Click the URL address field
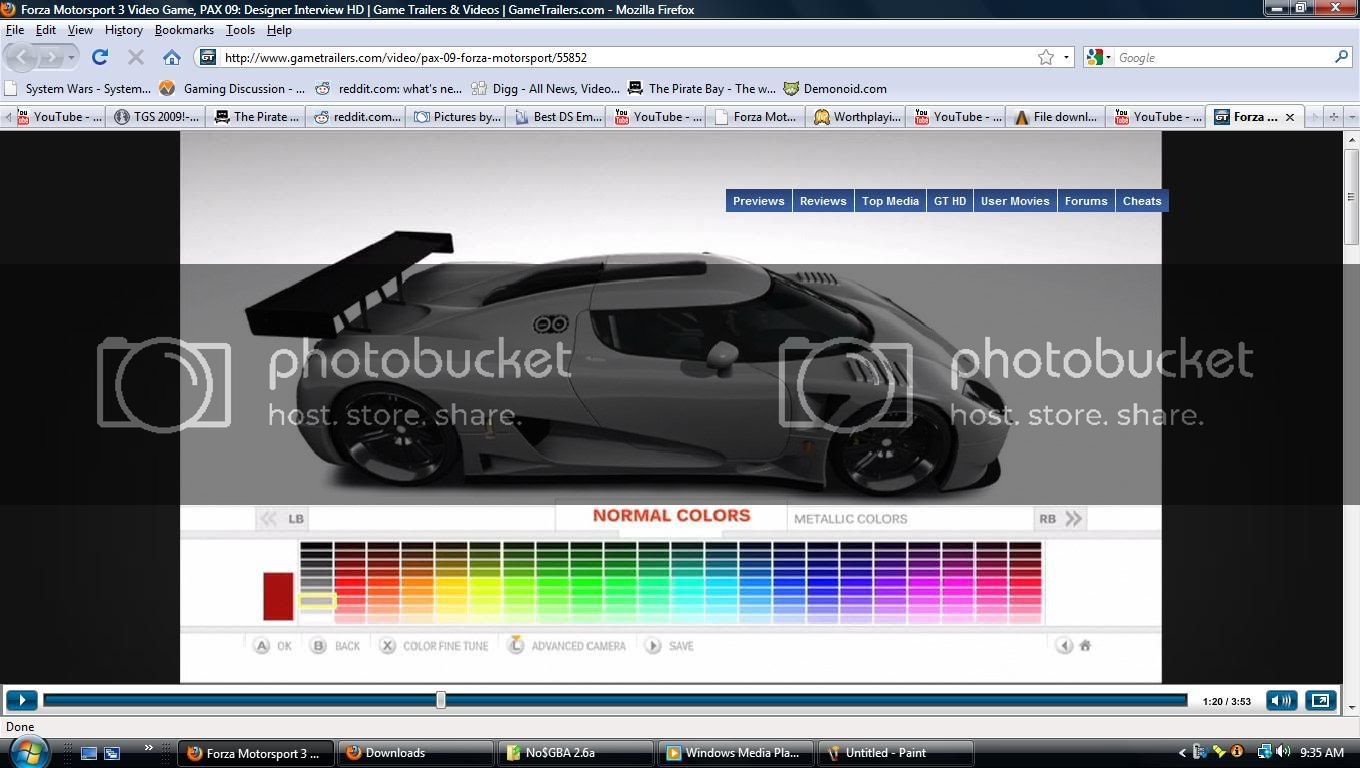 coord(627,57)
